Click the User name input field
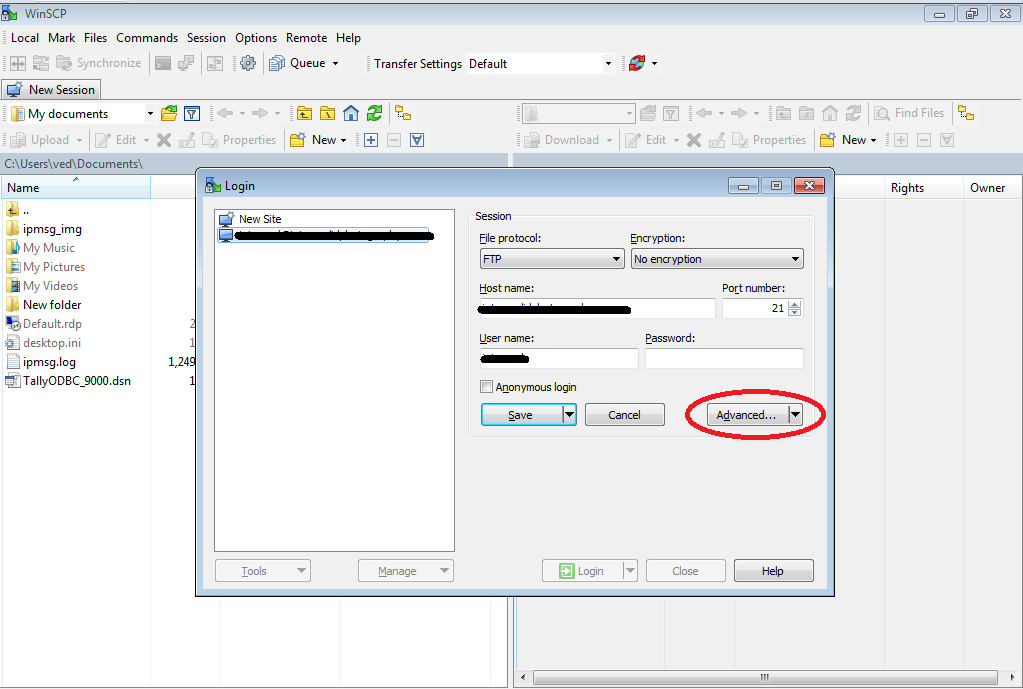The height and width of the screenshot is (689, 1023). [559, 358]
